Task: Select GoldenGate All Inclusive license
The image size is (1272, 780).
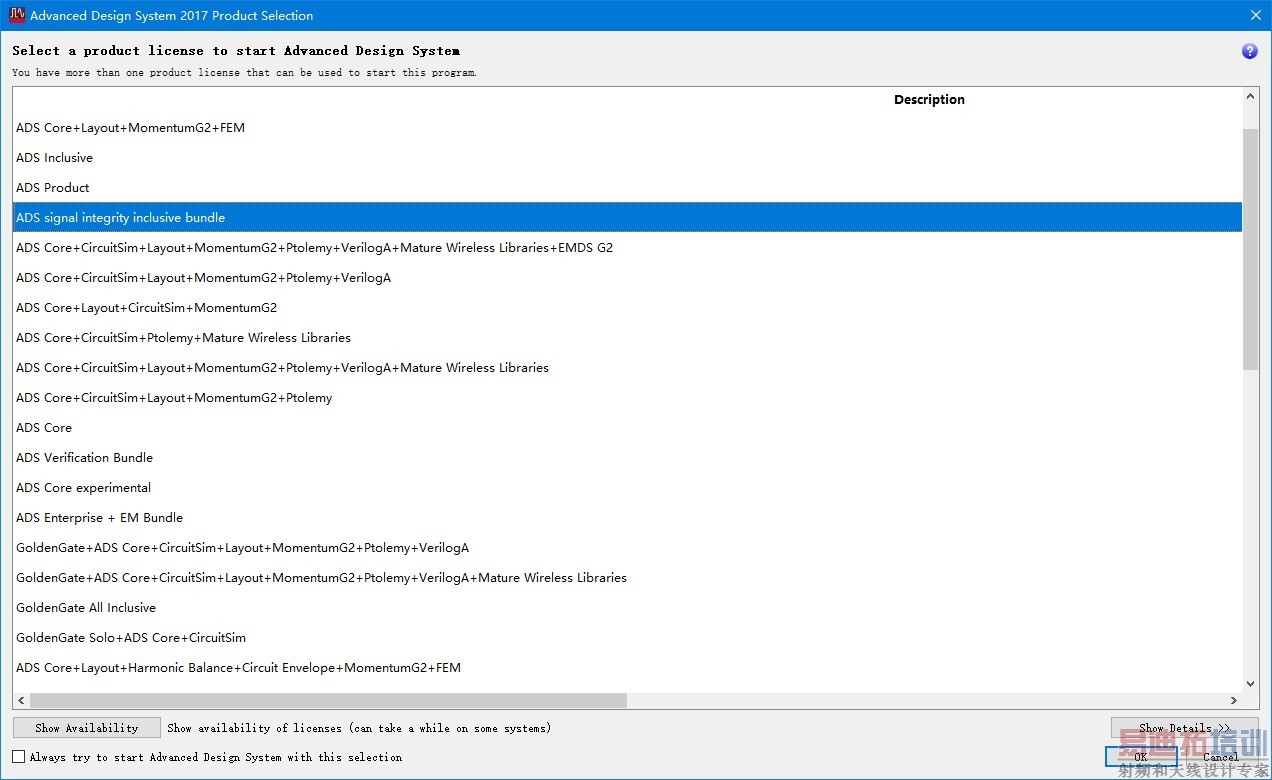Action: click(627, 607)
